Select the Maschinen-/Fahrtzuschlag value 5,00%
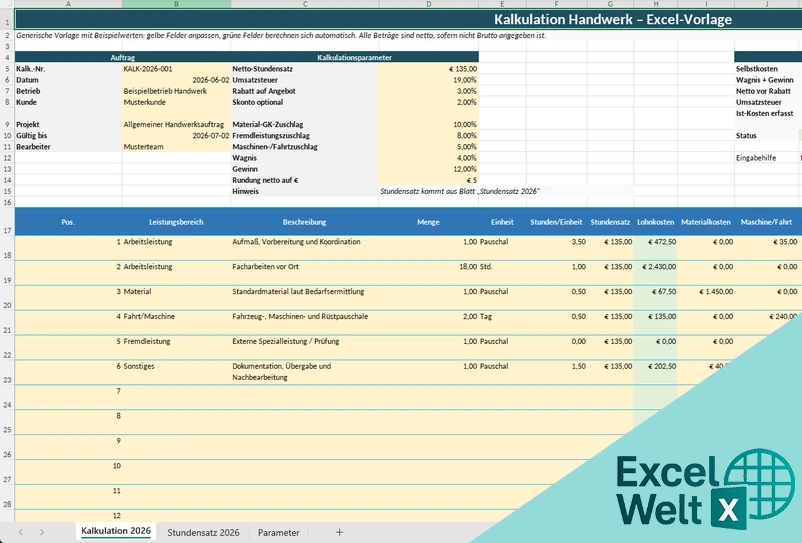This screenshot has height=543, width=802. [429, 147]
